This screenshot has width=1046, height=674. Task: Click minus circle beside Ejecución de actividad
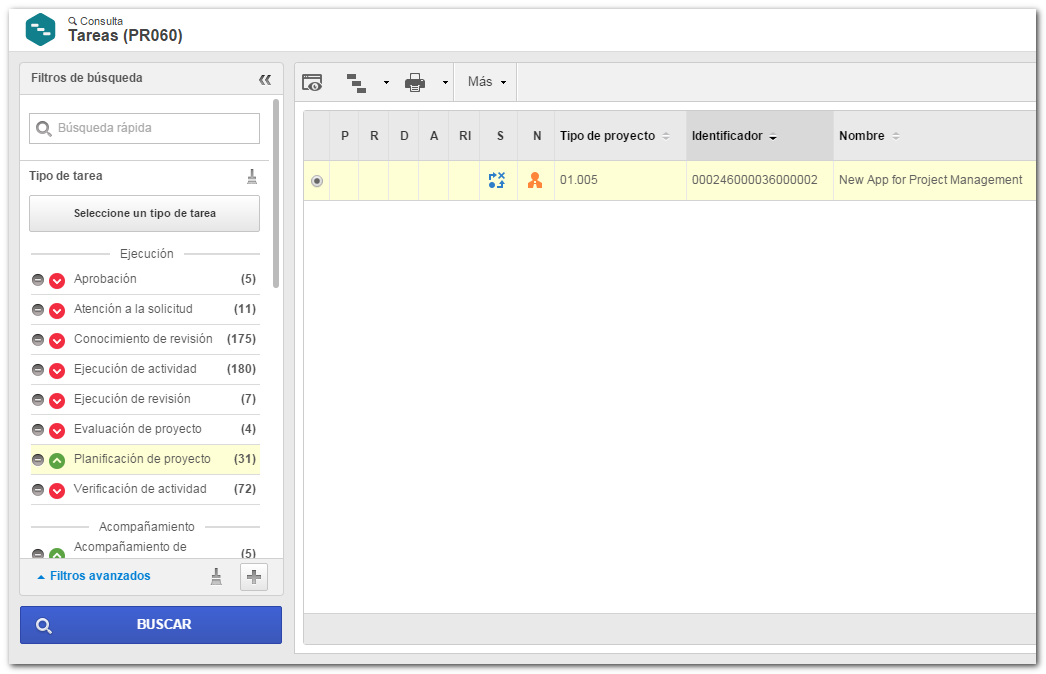(38, 370)
